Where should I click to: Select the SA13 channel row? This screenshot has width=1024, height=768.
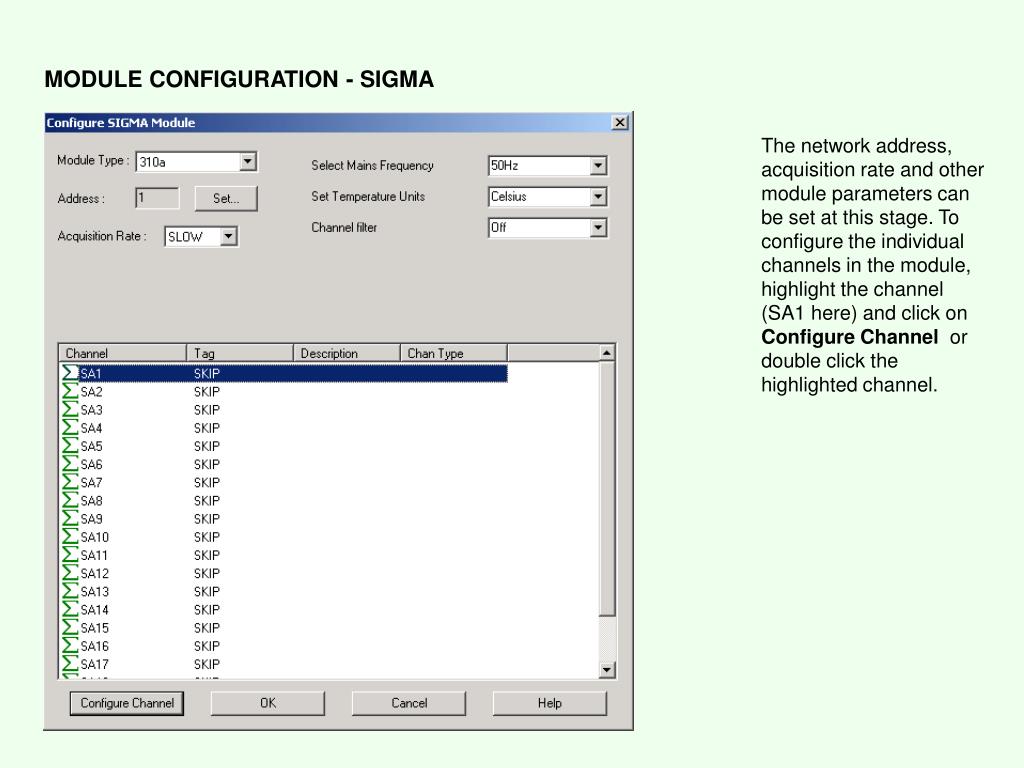(x=284, y=591)
